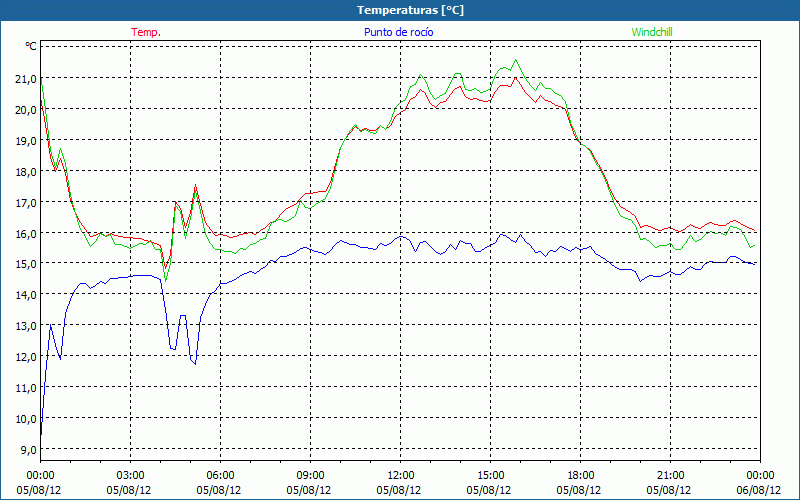800x500 pixels.
Task: Select the green Windchill legend label
Action: click(x=652, y=32)
